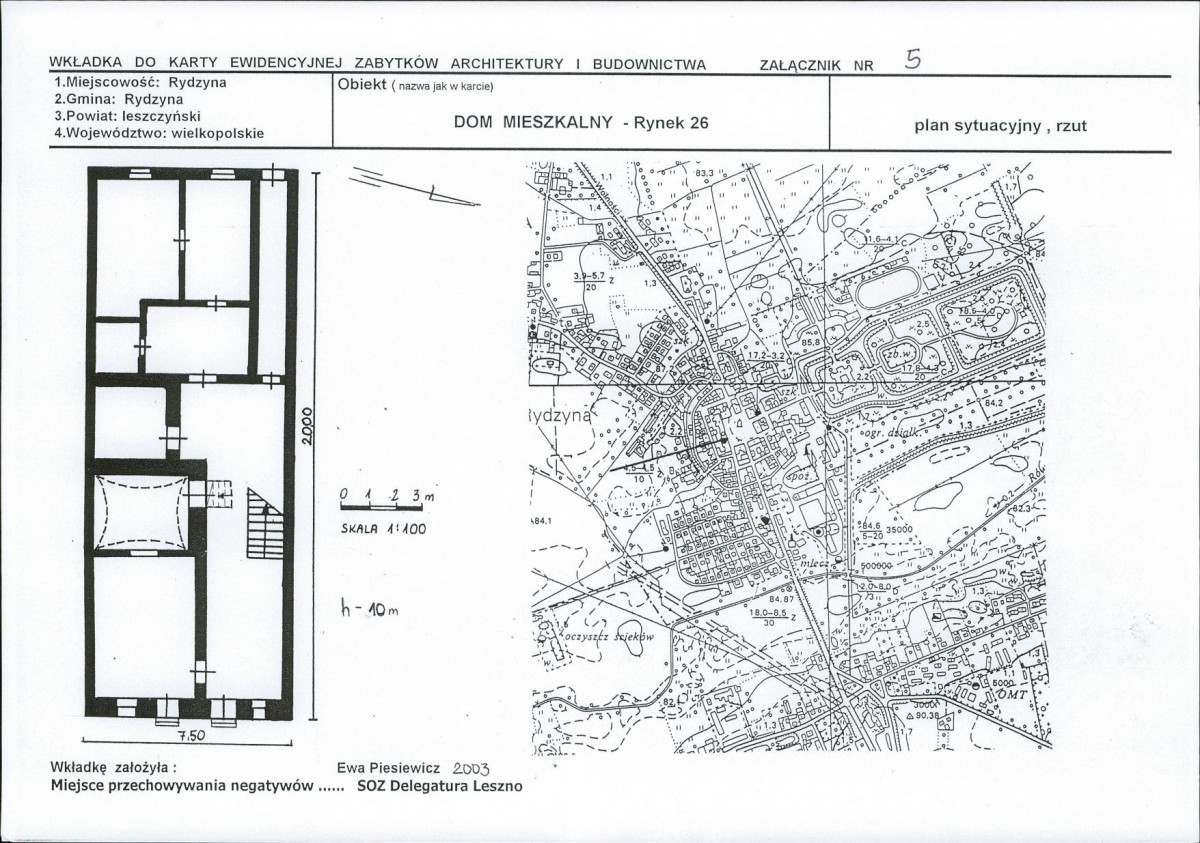Click the north arrow sketch above the scale
Screen dimensions: 1200x843
(413, 188)
